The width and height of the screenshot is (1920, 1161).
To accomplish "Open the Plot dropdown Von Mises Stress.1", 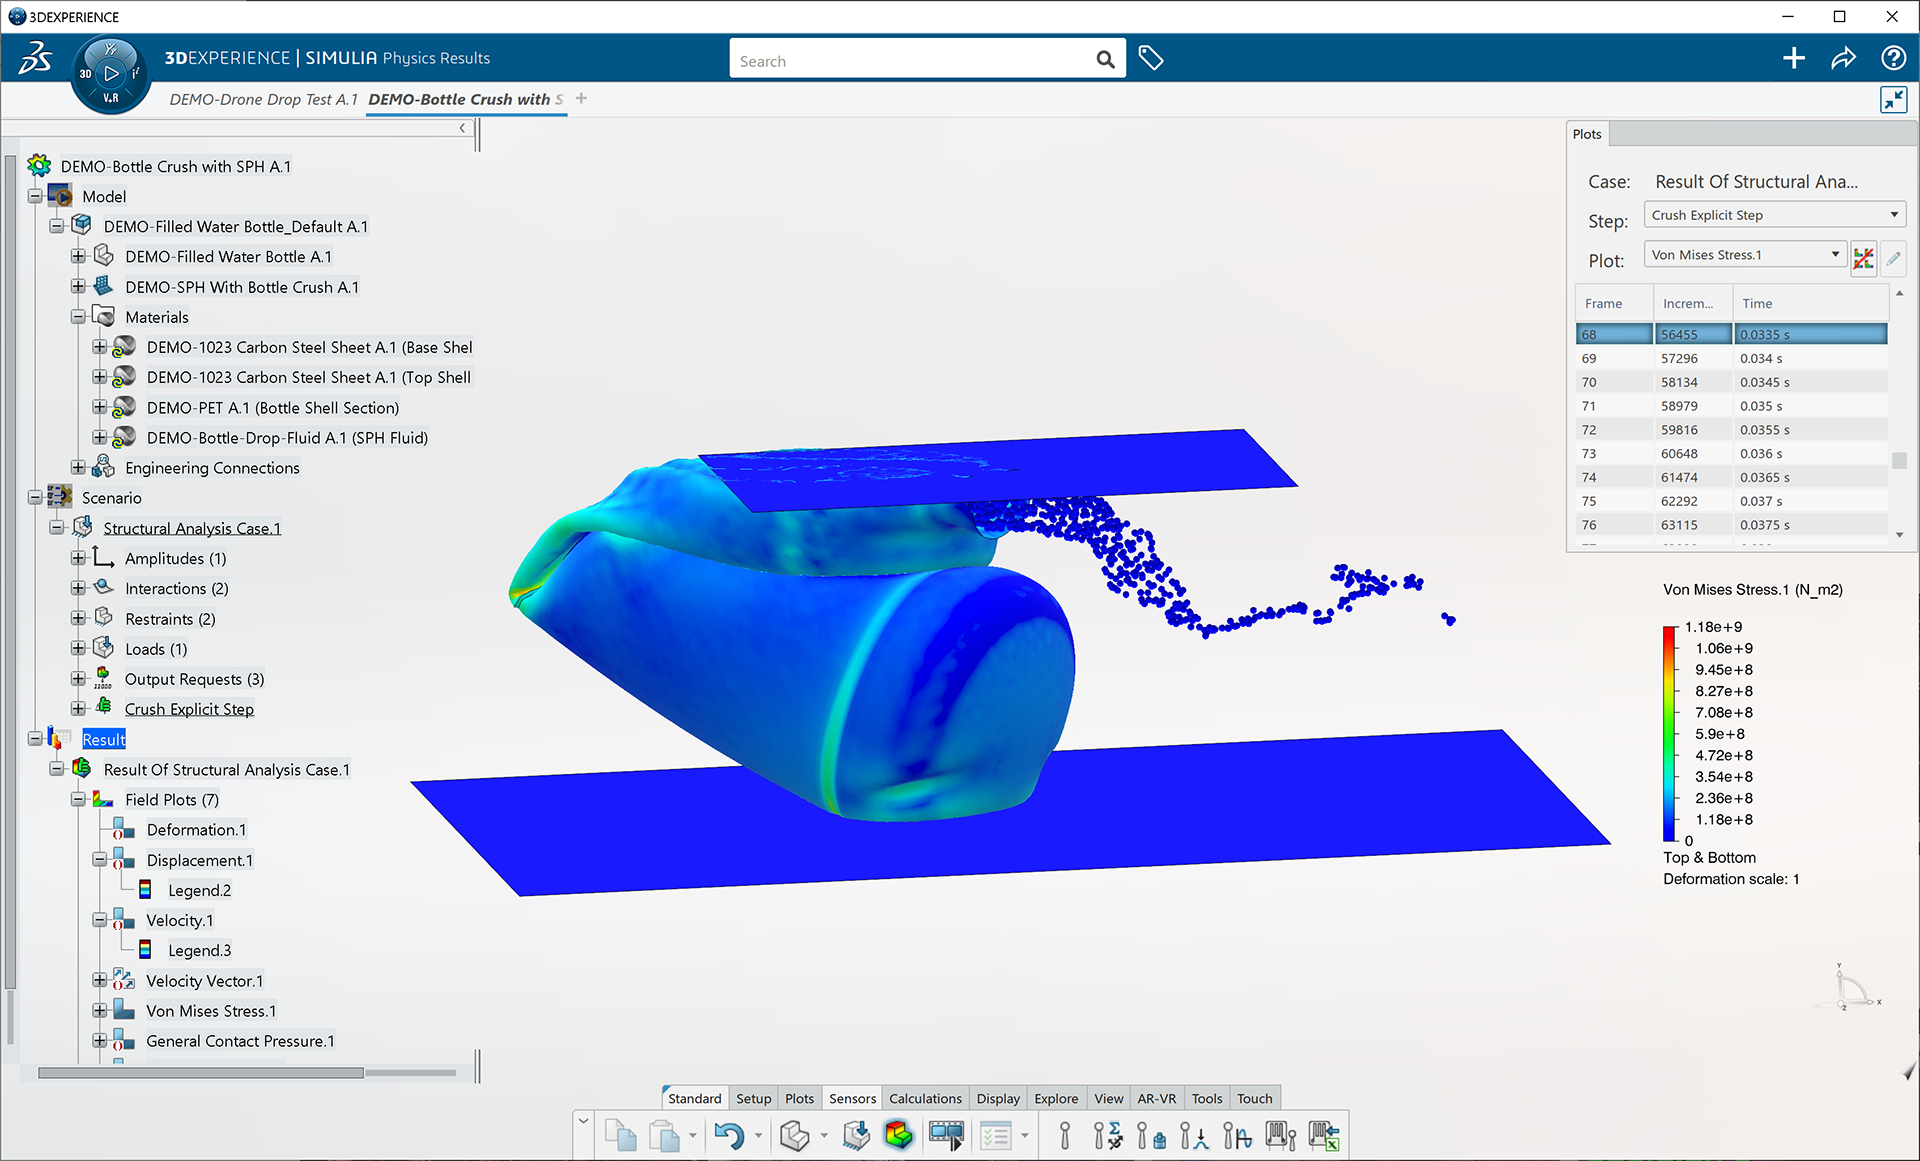I will pyautogui.click(x=1745, y=255).
